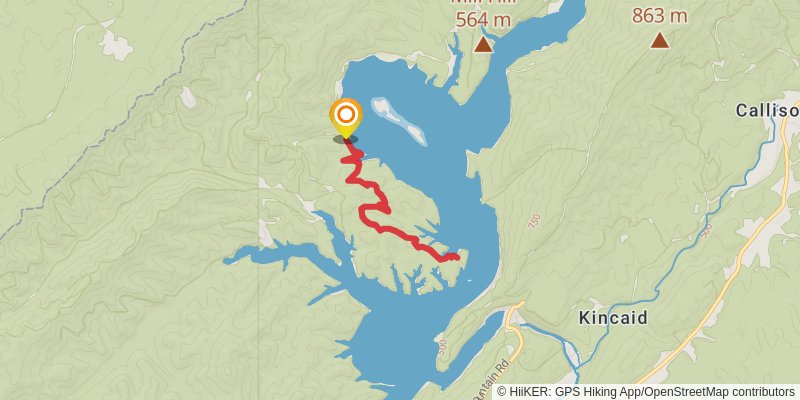Click the lake's western narrow arm
Screen dimensions: 800x400
[276, 253]
